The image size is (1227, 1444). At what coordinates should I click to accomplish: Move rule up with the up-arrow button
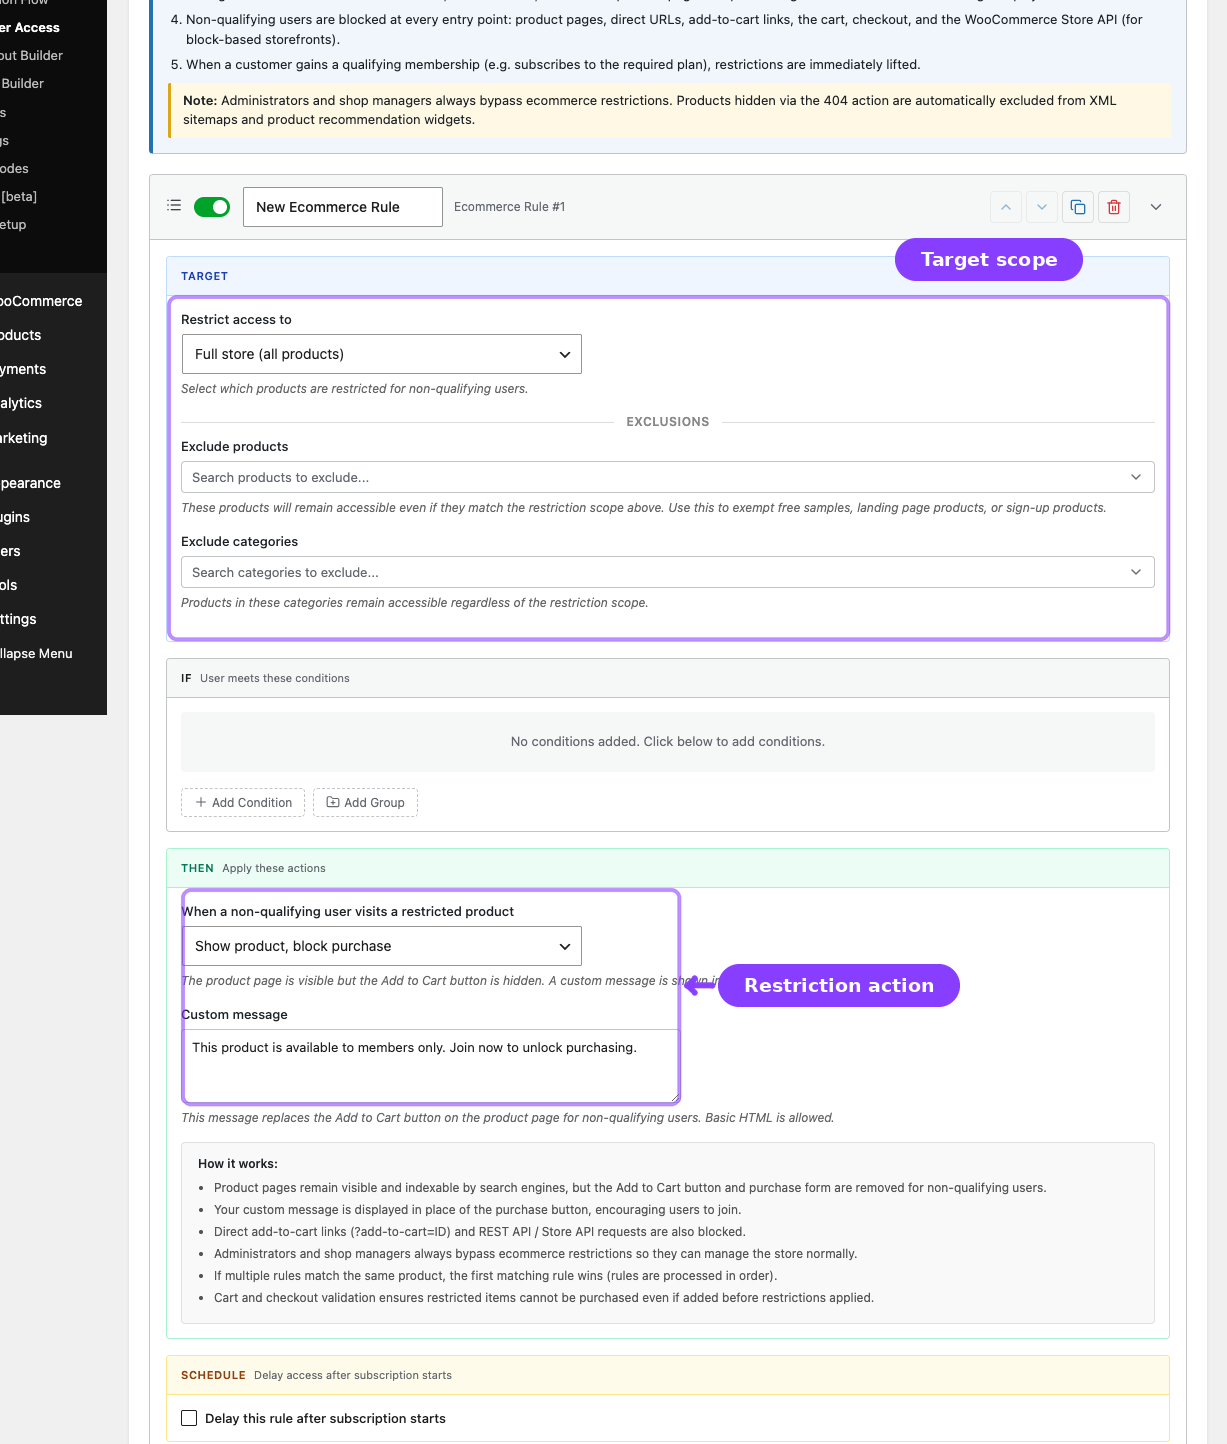(1006, 207)
